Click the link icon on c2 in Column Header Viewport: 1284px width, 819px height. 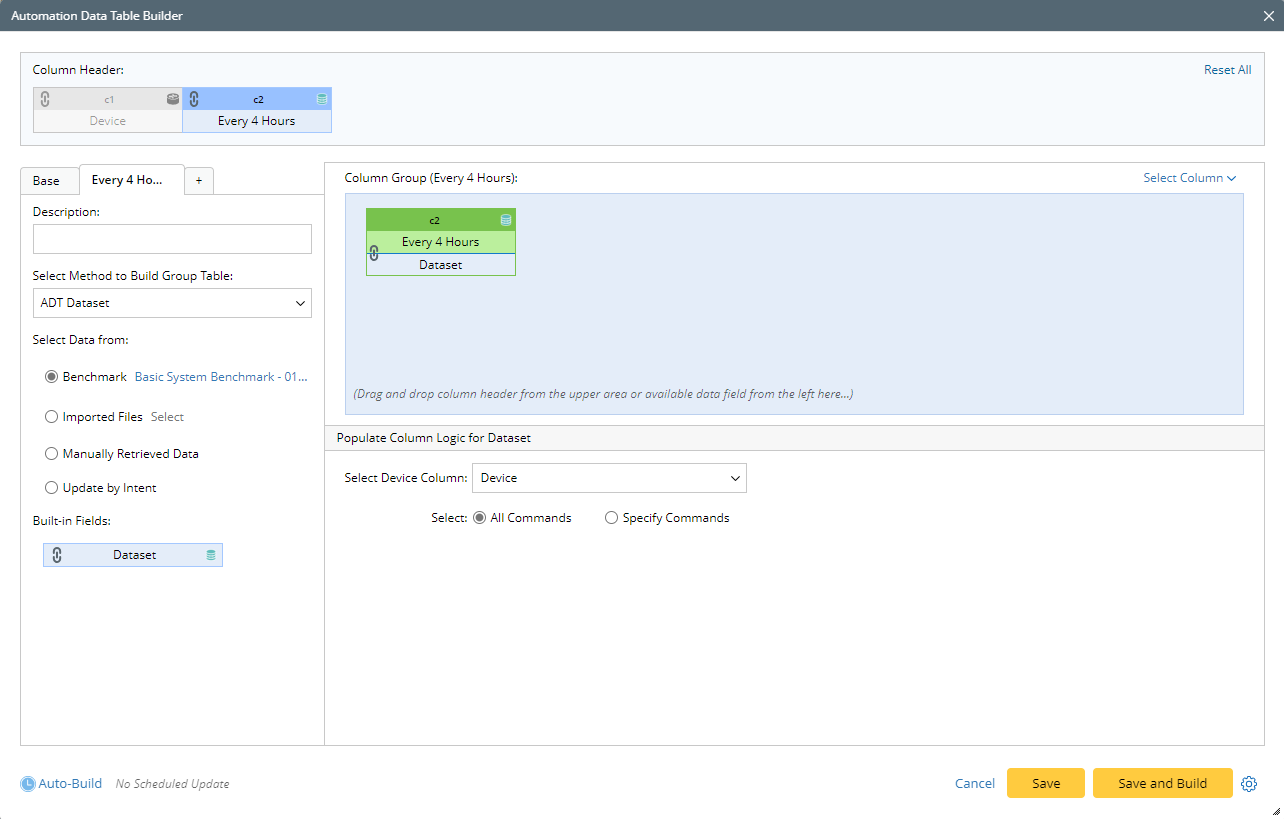point(194,99)
